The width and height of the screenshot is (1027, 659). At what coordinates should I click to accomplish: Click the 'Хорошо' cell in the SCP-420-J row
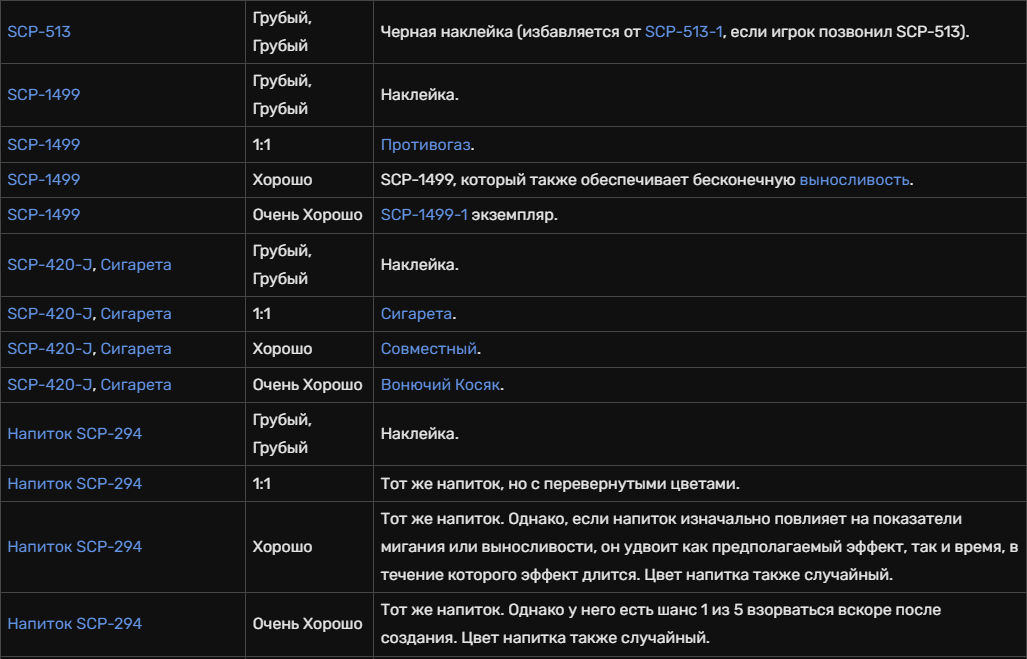[309, 348]
